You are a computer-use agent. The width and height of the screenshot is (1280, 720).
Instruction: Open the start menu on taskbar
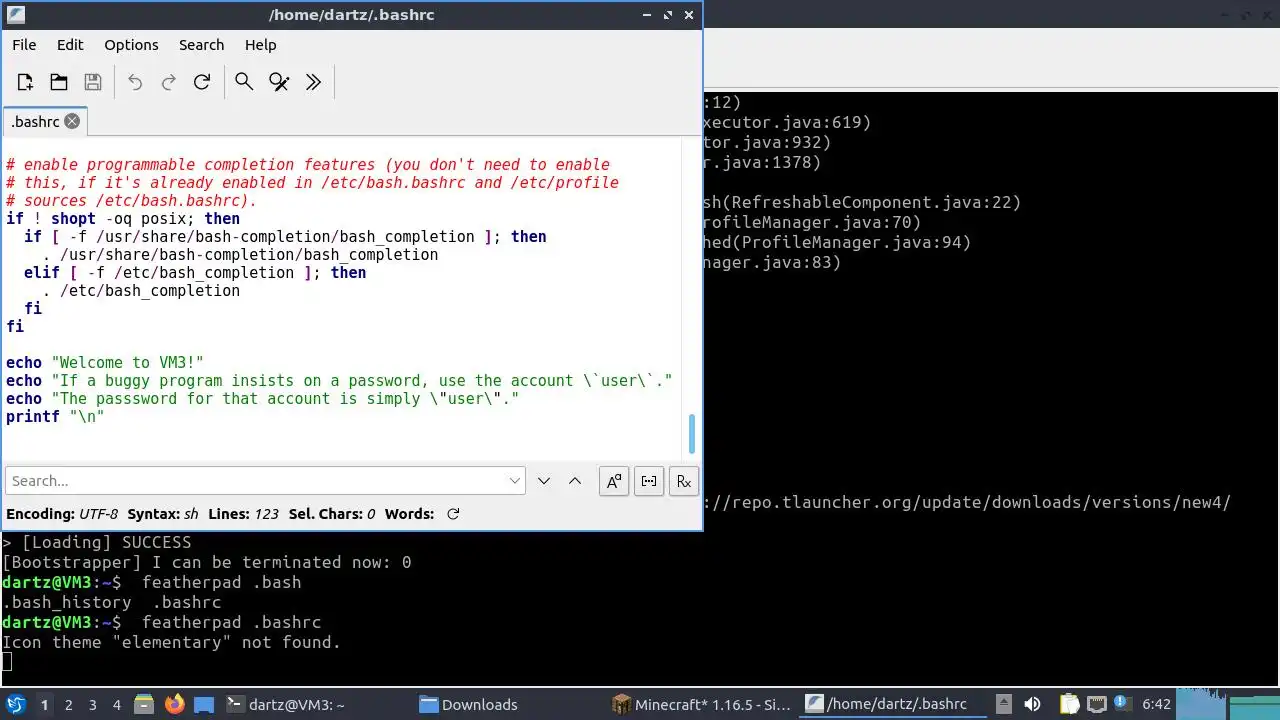coord(16,704)
